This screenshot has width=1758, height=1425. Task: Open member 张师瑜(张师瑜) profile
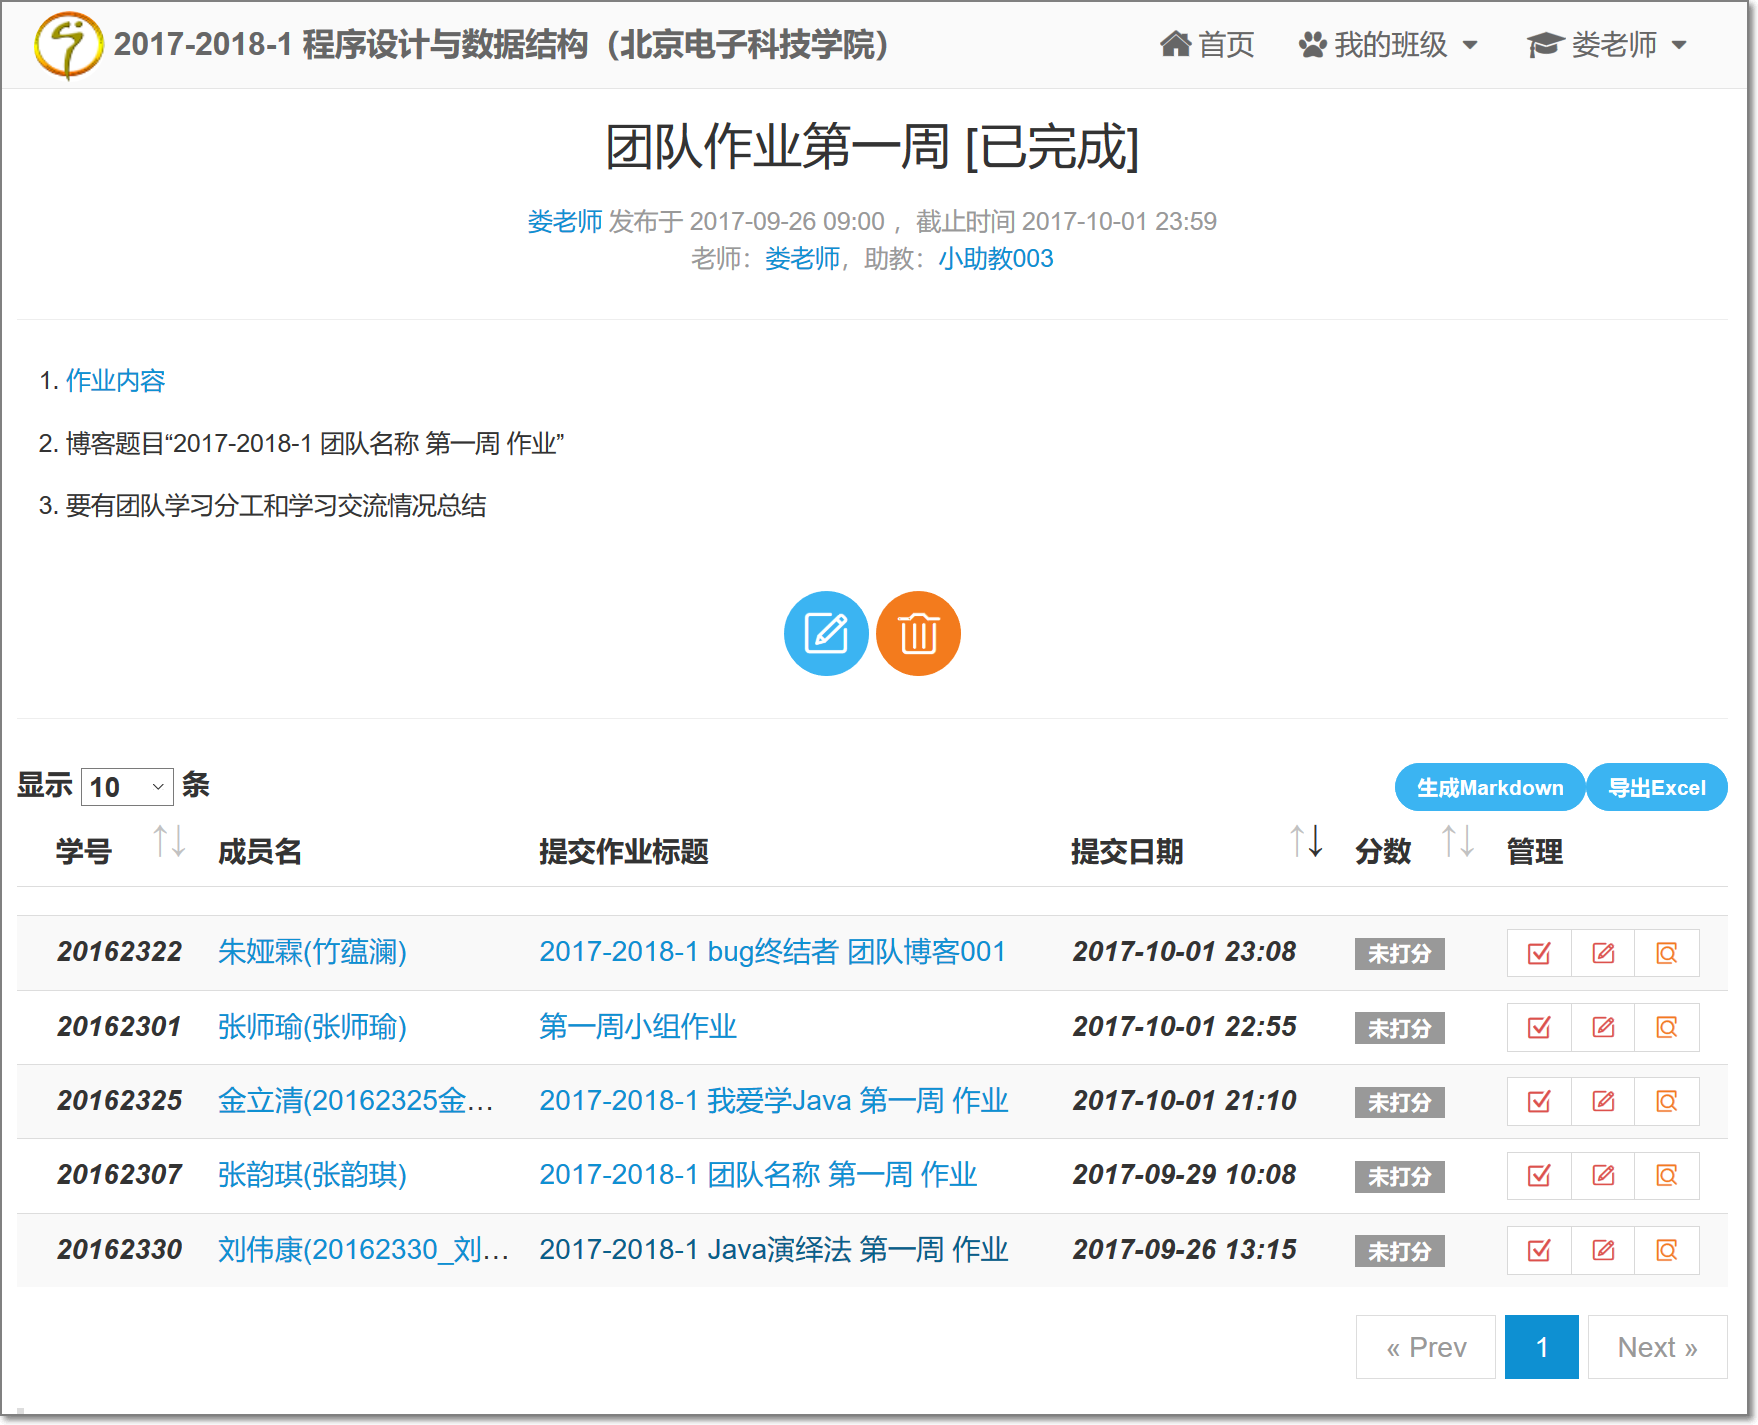(x=312, y=1027)
